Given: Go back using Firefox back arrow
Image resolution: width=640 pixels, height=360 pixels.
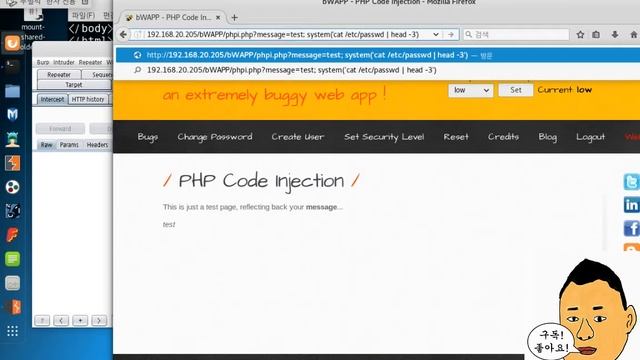Looking at the screenshot, I should pos(123,35).
